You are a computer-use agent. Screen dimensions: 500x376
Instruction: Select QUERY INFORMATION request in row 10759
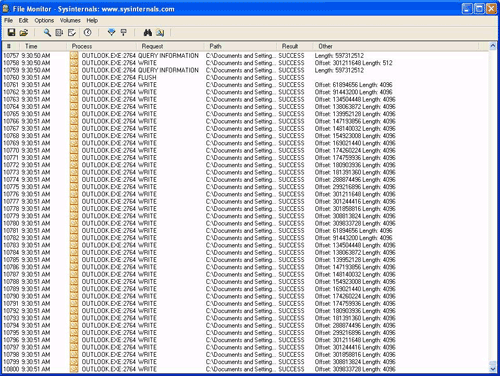tap(168, 70)
